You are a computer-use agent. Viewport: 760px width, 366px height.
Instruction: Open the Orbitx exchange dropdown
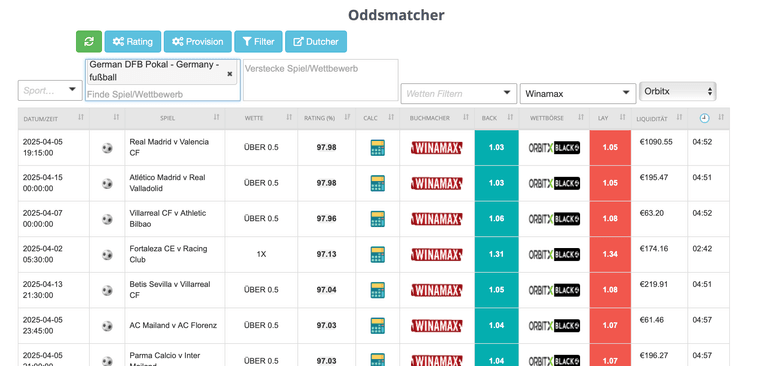(678, 91)
